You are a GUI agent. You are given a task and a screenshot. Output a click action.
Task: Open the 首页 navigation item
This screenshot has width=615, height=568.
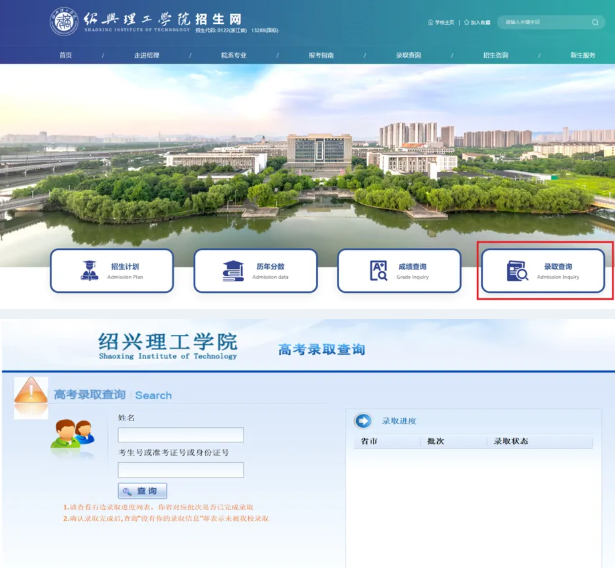pyautogui.click(x=66, y=55)
